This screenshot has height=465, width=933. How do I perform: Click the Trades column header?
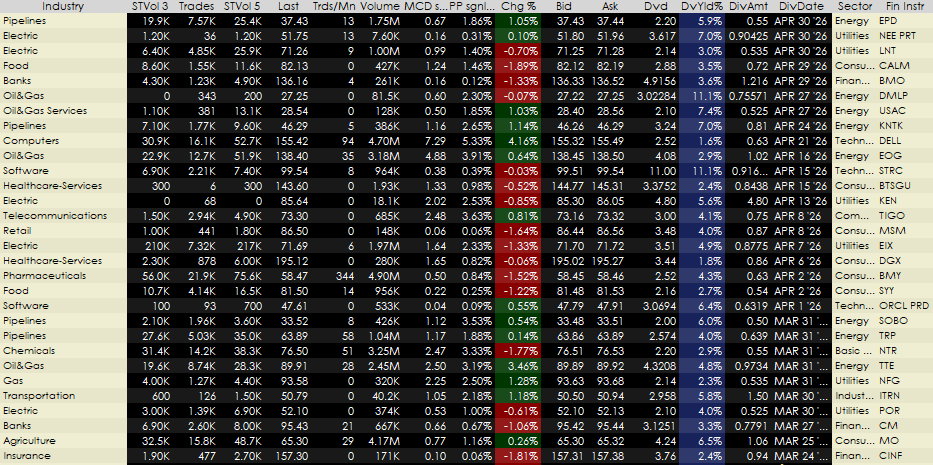coord(196,7)
